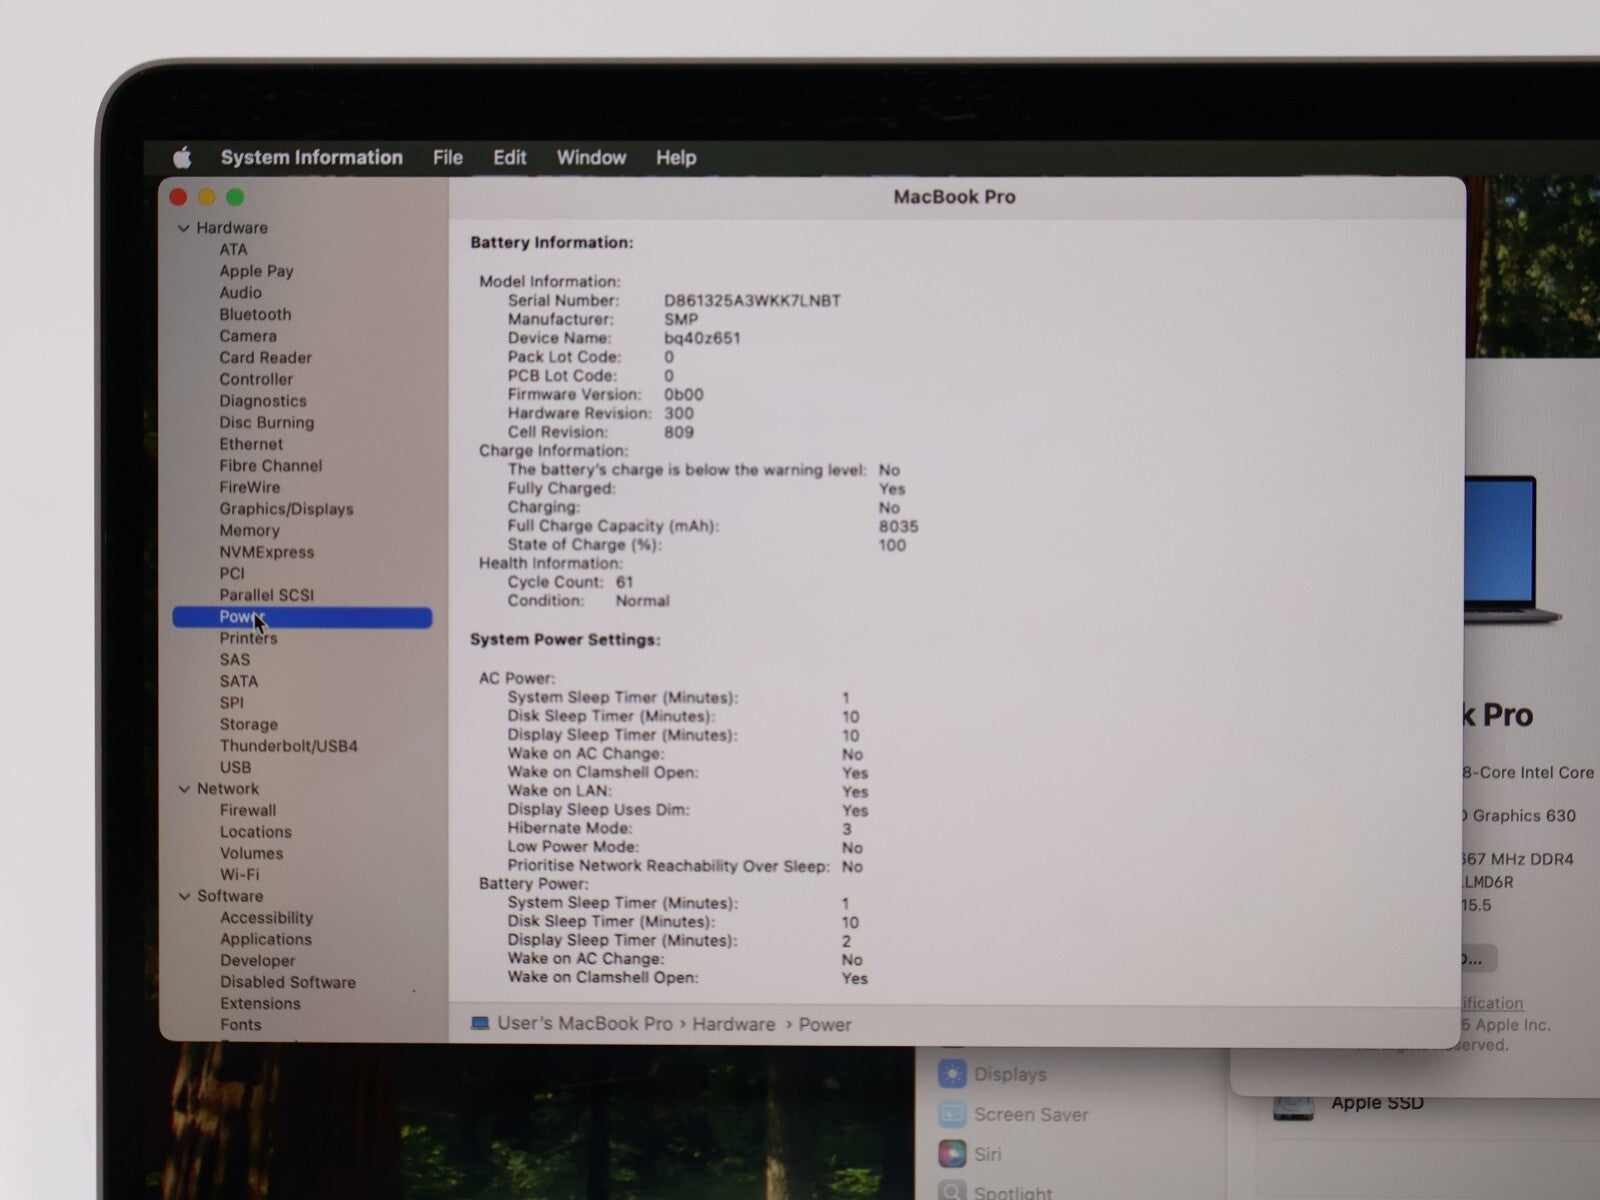
Task: Select the highlighted Power item
Action: tap(302, 617)
